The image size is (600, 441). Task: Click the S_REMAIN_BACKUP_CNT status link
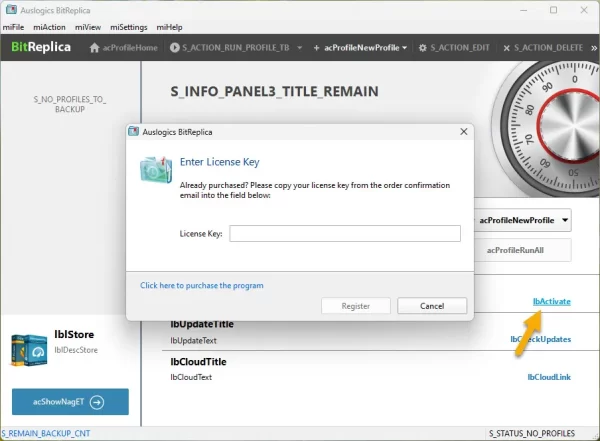point(46,433)
